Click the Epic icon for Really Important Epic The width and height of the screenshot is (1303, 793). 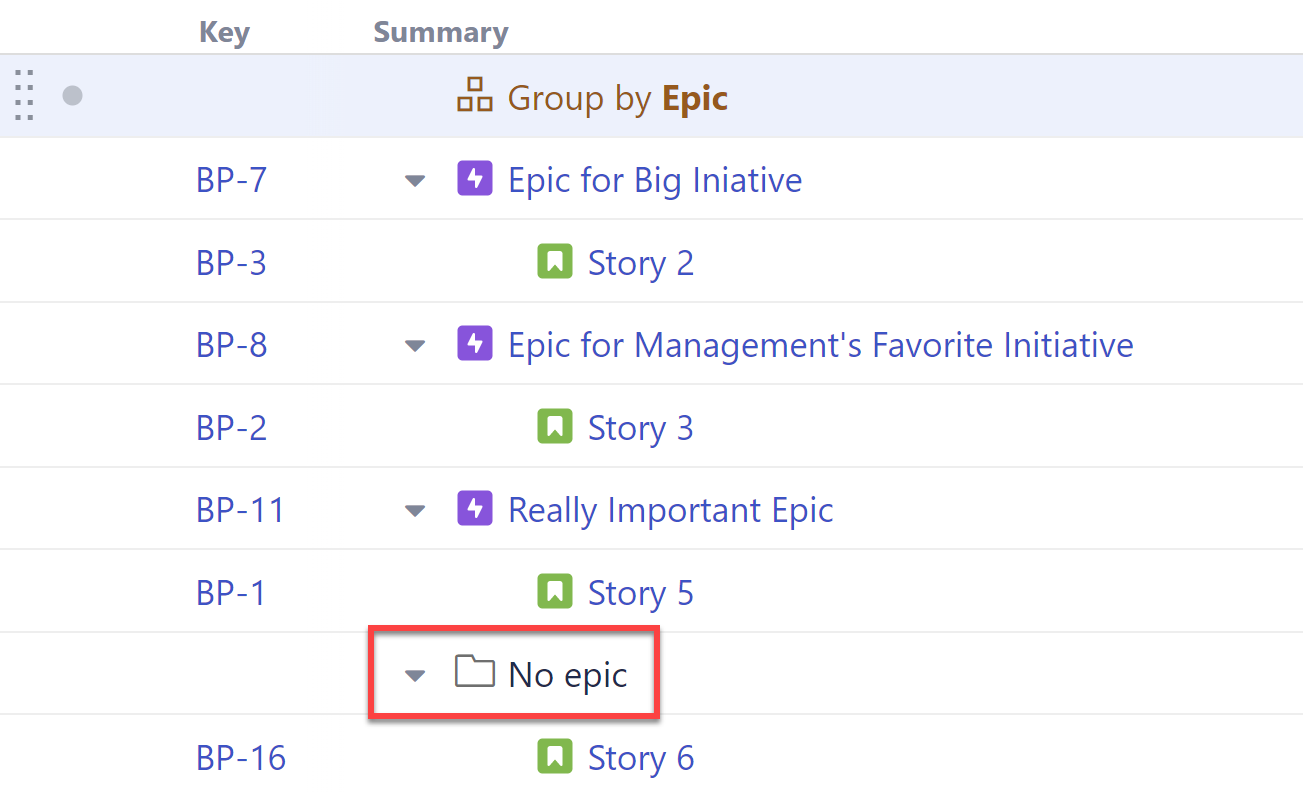click(475, 509)
